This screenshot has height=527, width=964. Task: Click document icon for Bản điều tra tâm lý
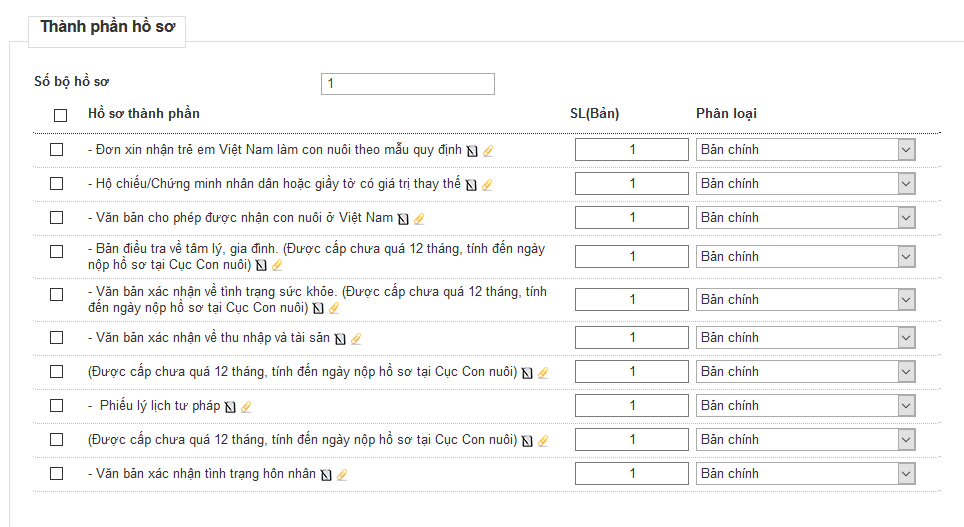pyautogui.click(x=261, y=266)
